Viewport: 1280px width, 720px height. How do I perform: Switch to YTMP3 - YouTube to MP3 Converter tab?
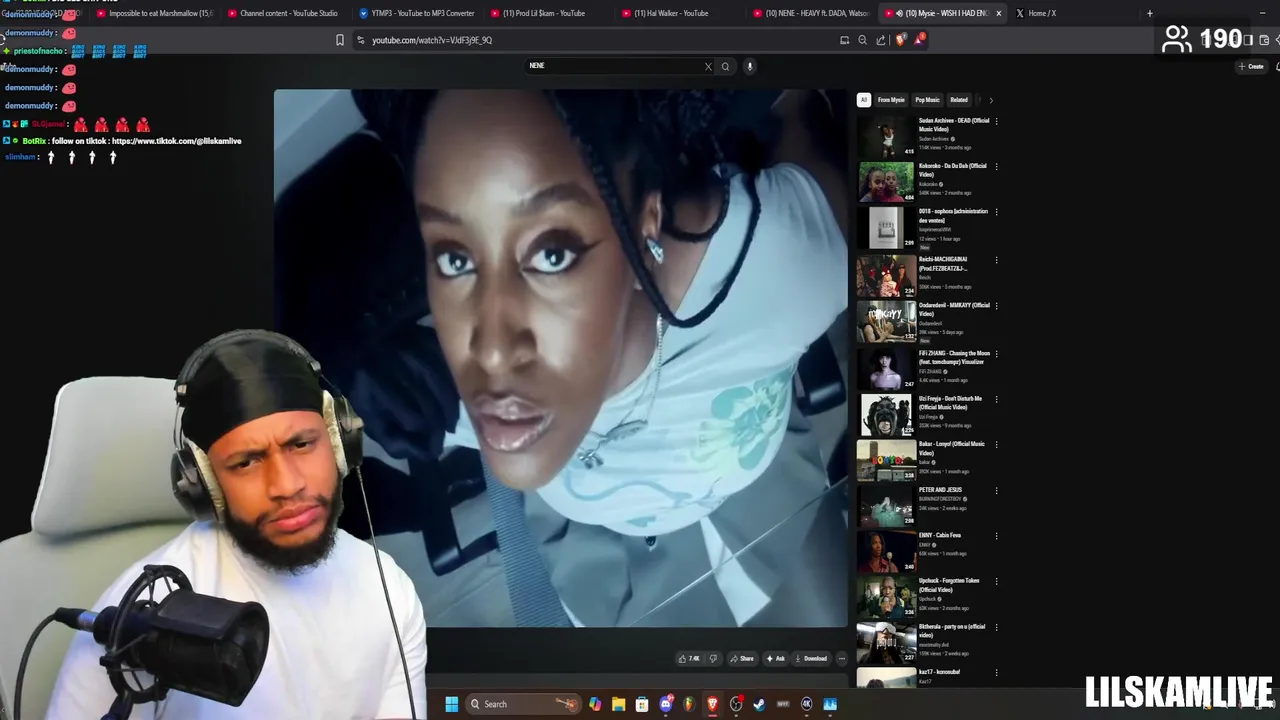pos(416,13)
